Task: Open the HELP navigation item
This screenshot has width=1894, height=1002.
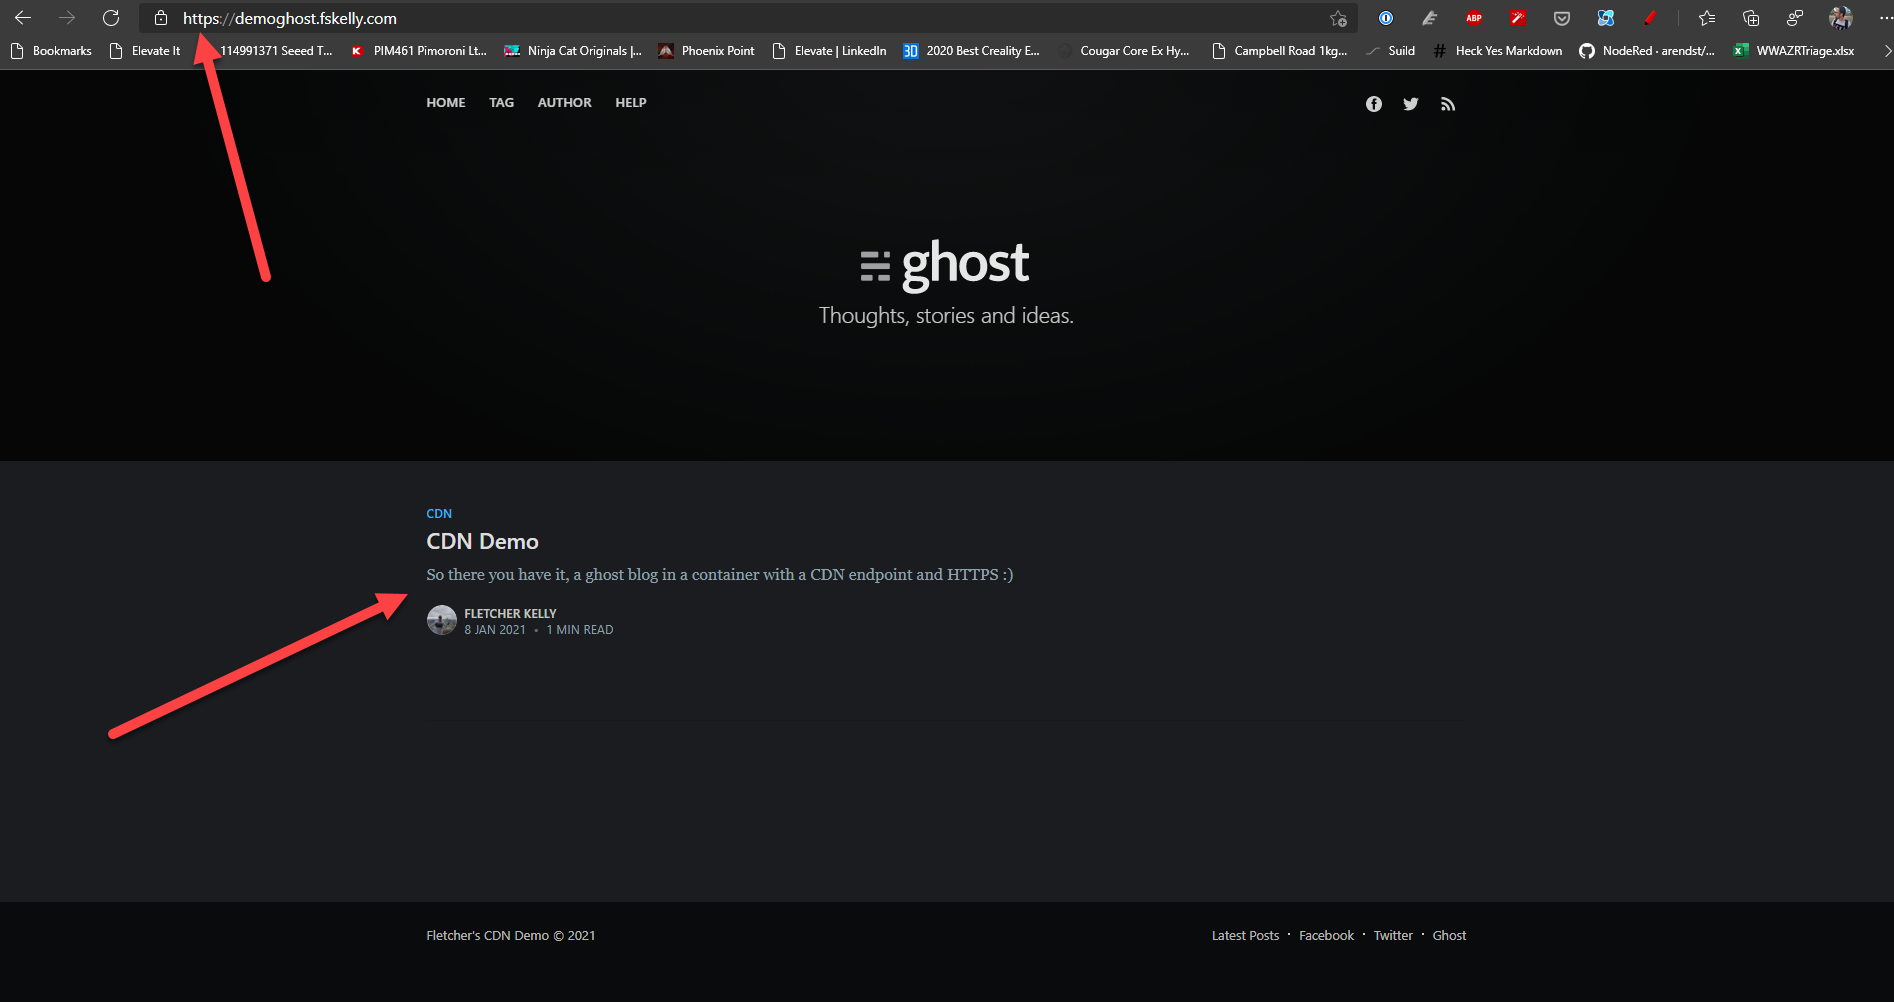Action: pyautogui.click(x=631, y=103)
